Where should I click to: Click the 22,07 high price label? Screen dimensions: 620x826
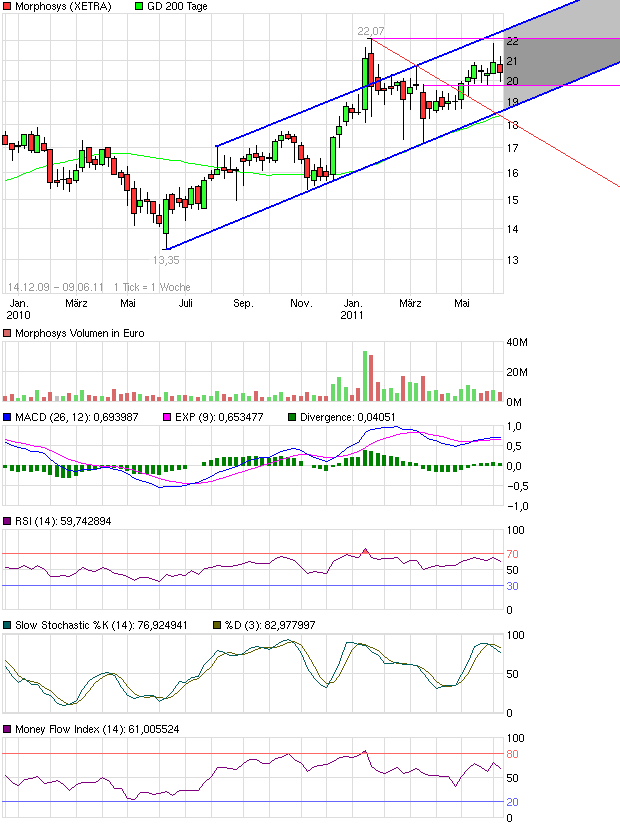(x=370, y=32)
